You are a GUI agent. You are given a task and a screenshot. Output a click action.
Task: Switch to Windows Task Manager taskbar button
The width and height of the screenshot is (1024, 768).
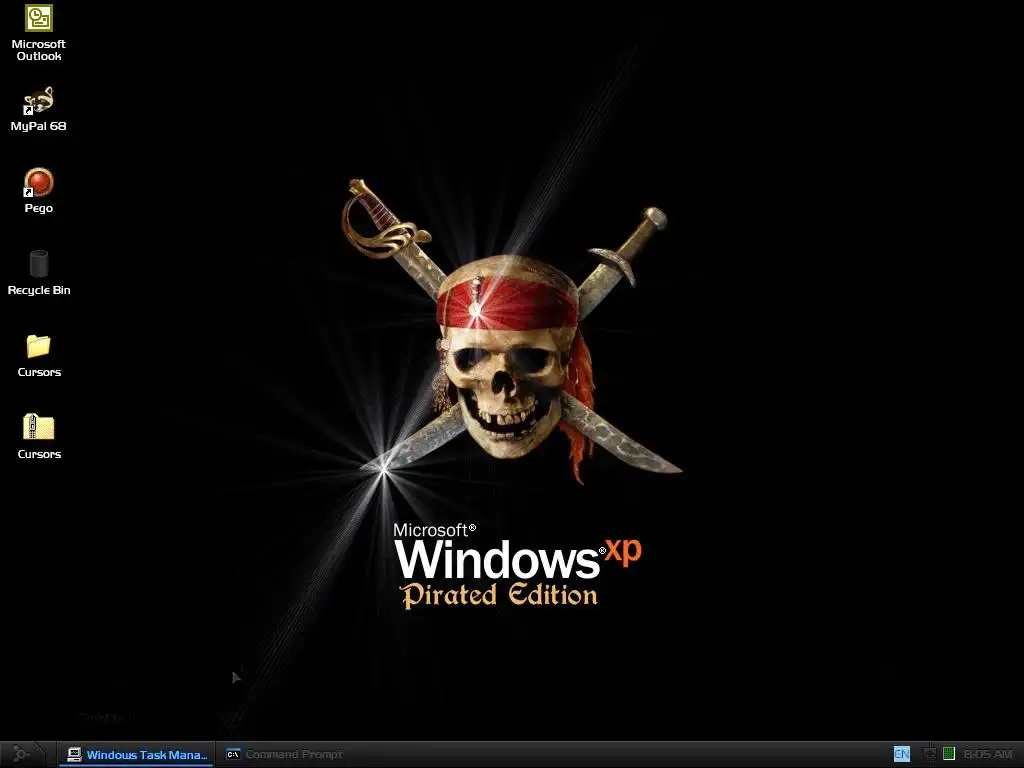137,754
